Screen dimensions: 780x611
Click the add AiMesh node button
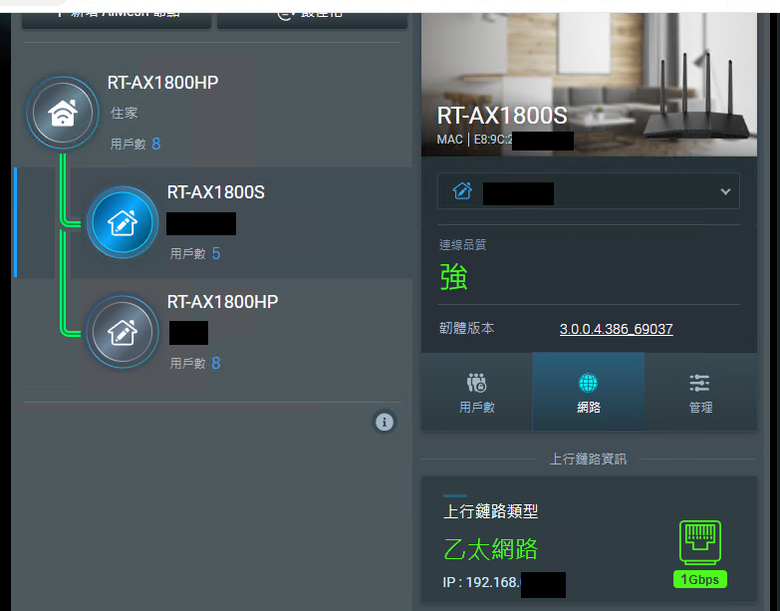point(116,20)
